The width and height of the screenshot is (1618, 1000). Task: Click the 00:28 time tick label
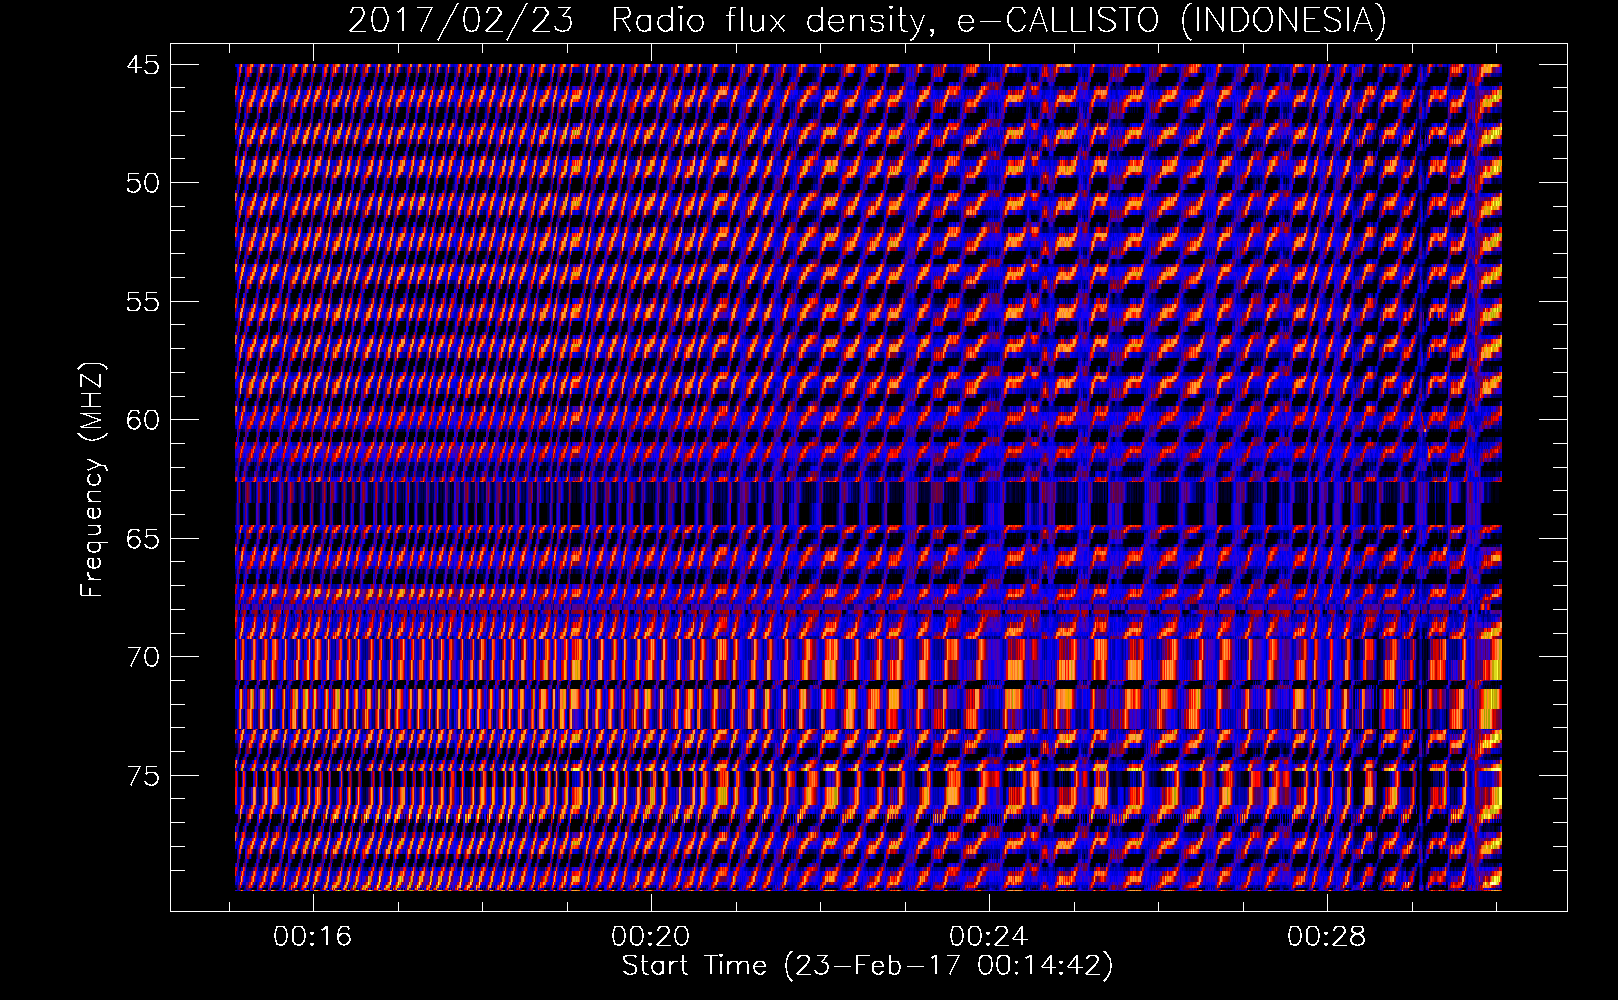point(1327,936)
